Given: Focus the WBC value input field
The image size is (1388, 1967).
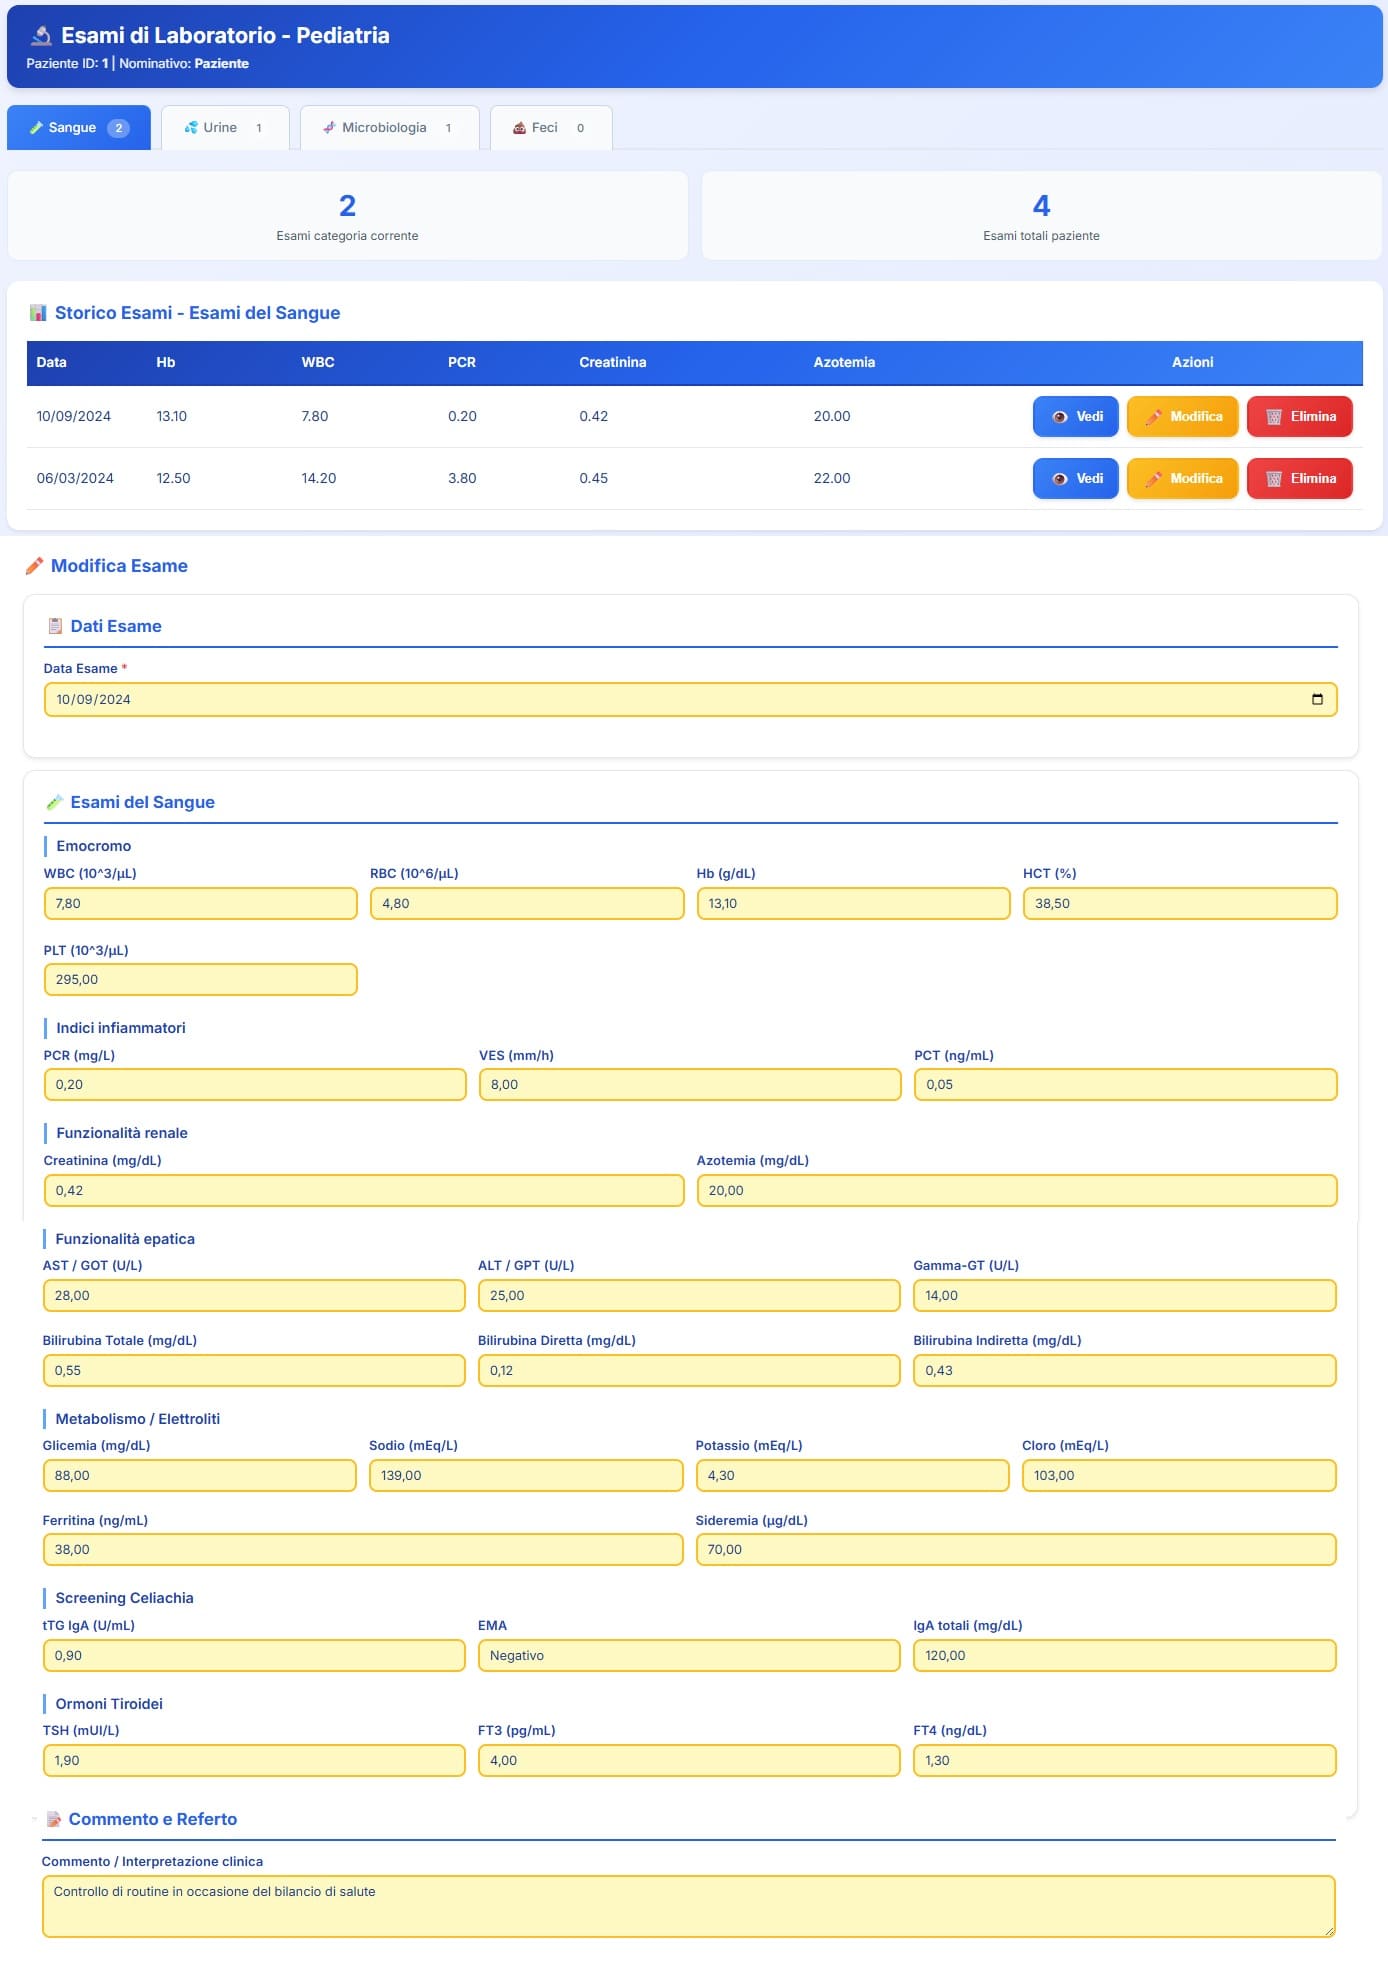Looking at the screenshot, I should 200,903.
